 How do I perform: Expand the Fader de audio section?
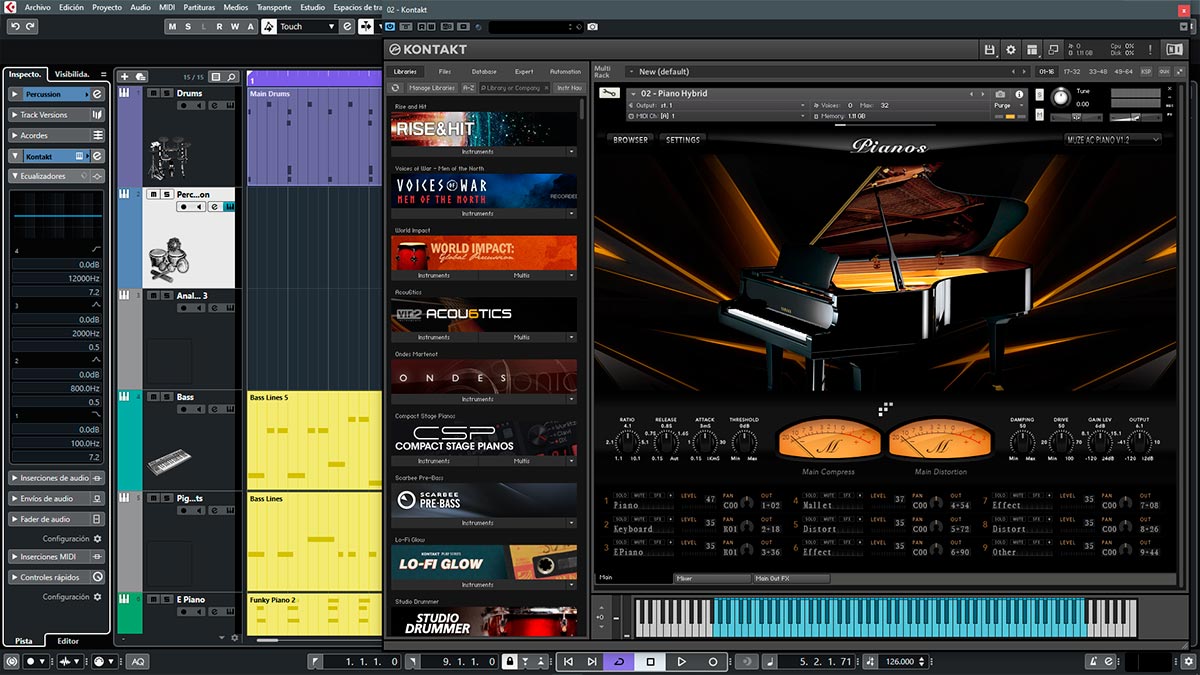coord(56,519)
